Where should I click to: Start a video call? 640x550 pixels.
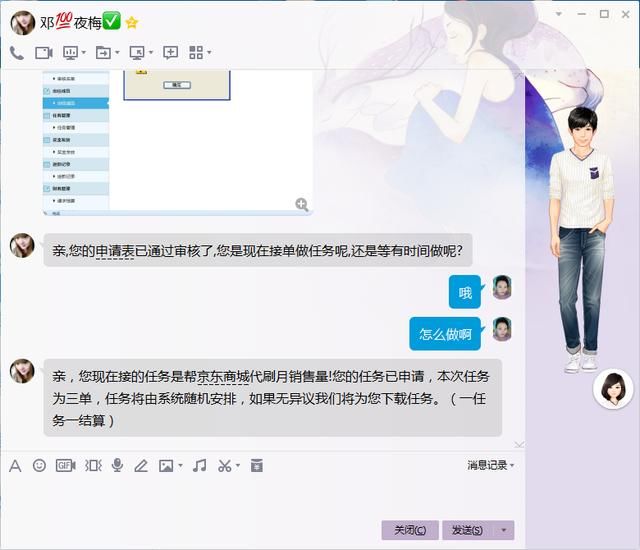44,53
